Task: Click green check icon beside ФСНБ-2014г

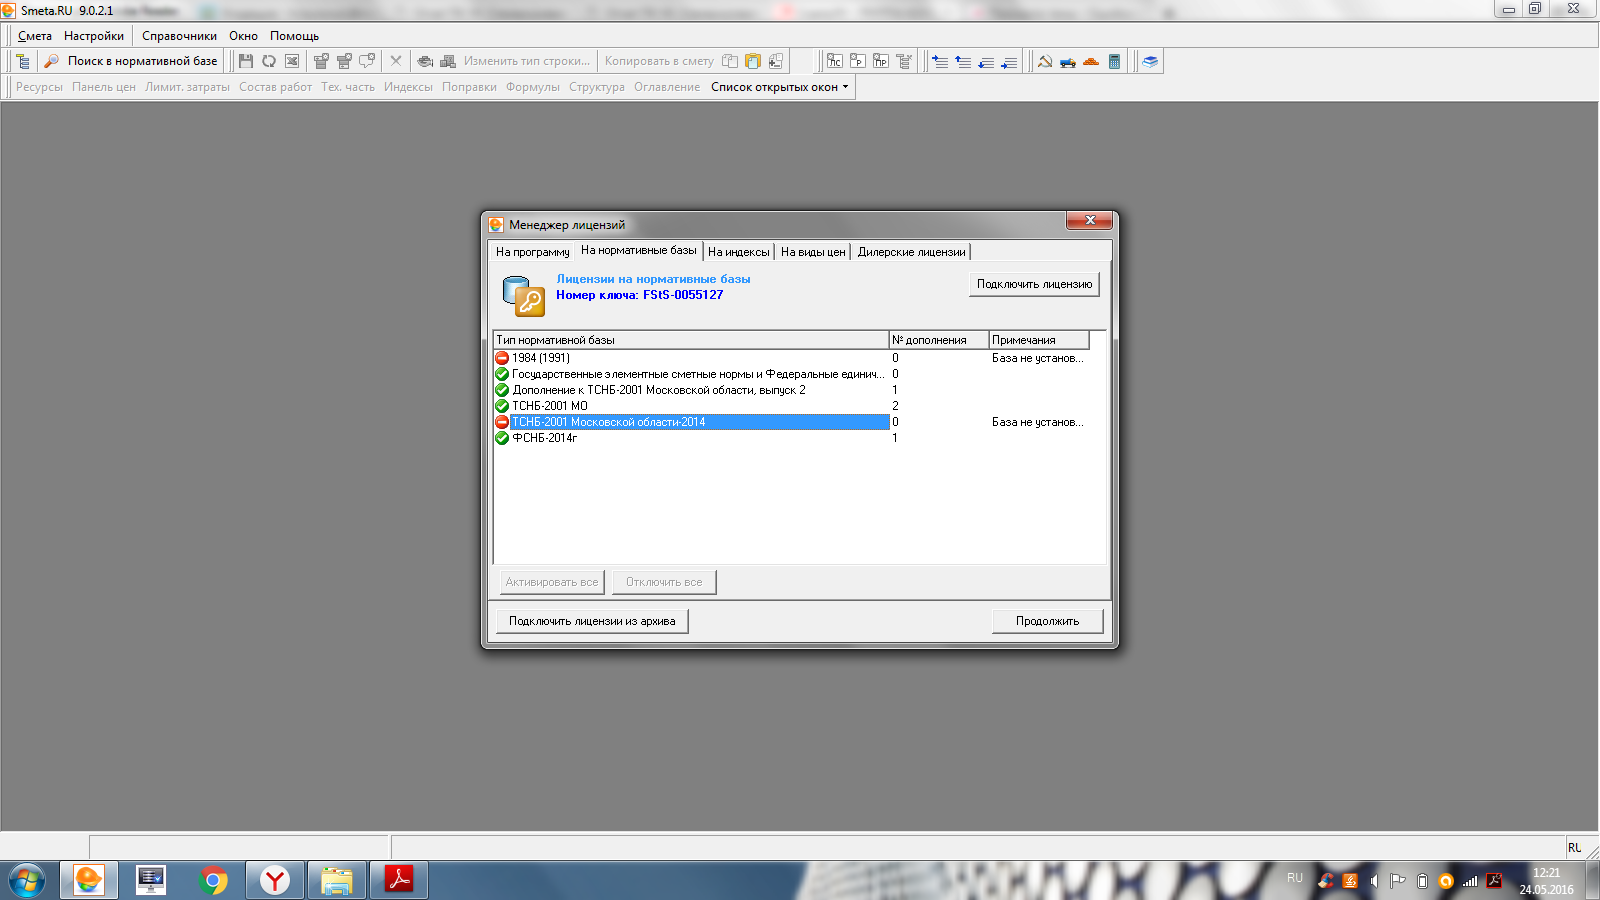Action: 502,438
